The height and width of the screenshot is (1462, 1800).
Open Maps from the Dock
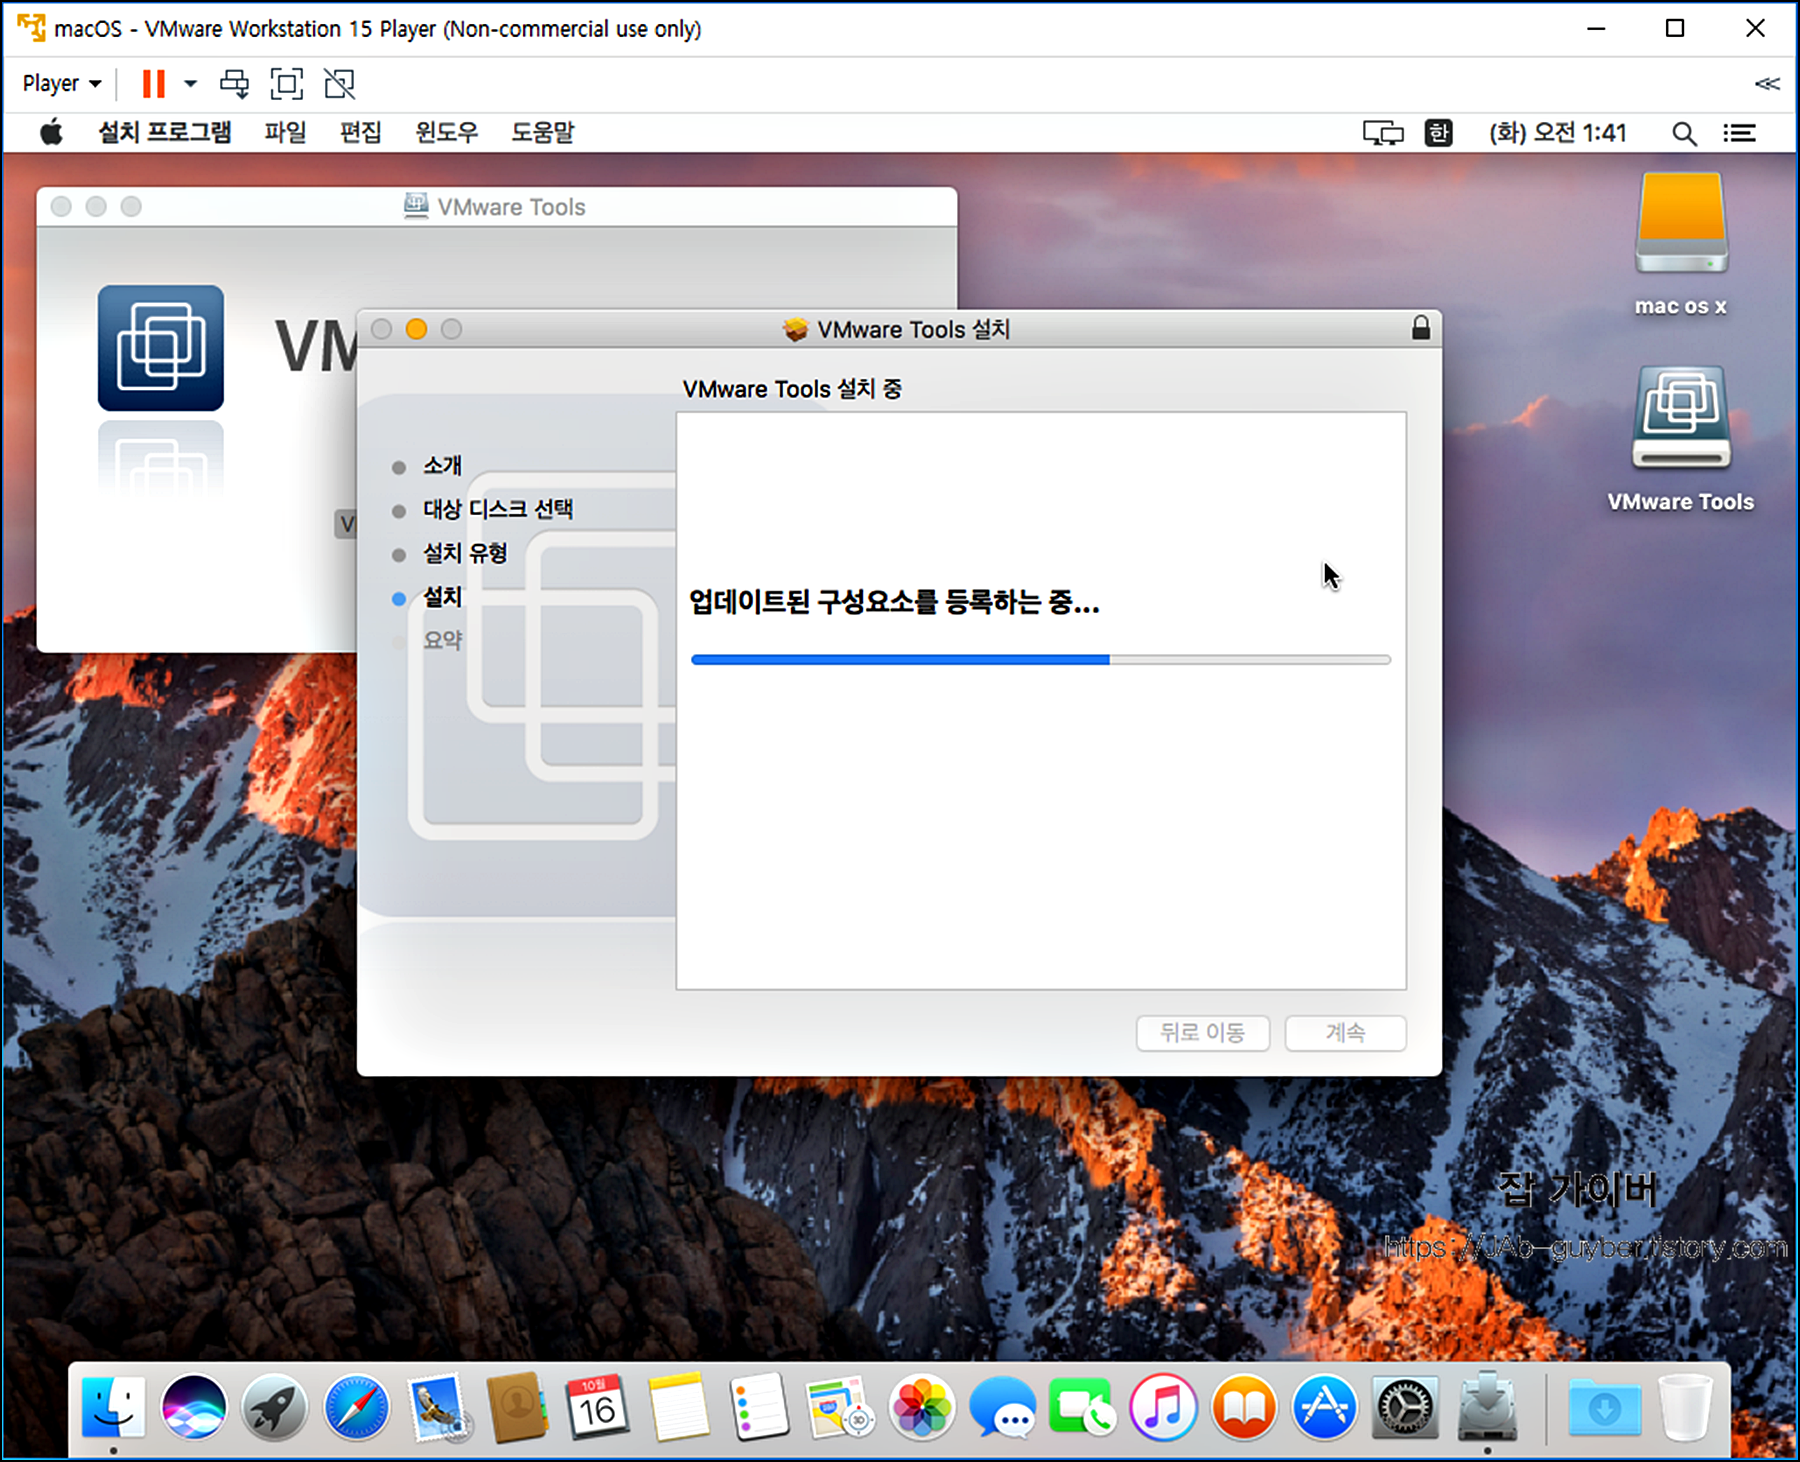coord(840,1407)
